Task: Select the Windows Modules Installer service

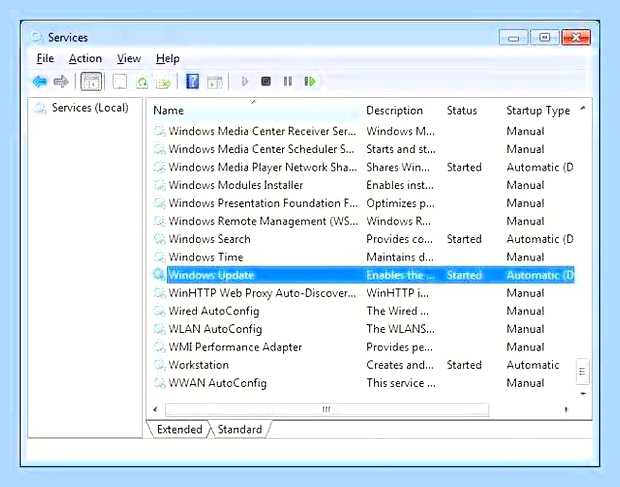Action: click(363, 185)
